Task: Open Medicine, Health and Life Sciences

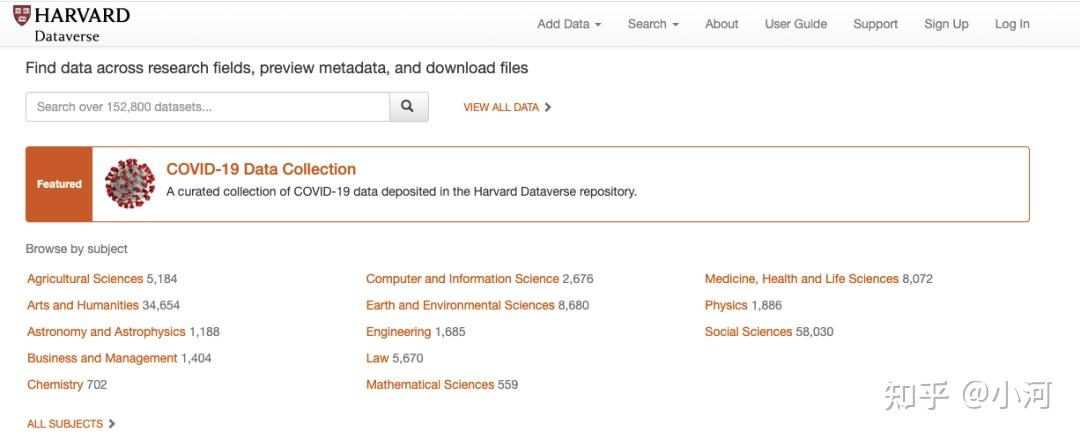Action: coord(801,279)
